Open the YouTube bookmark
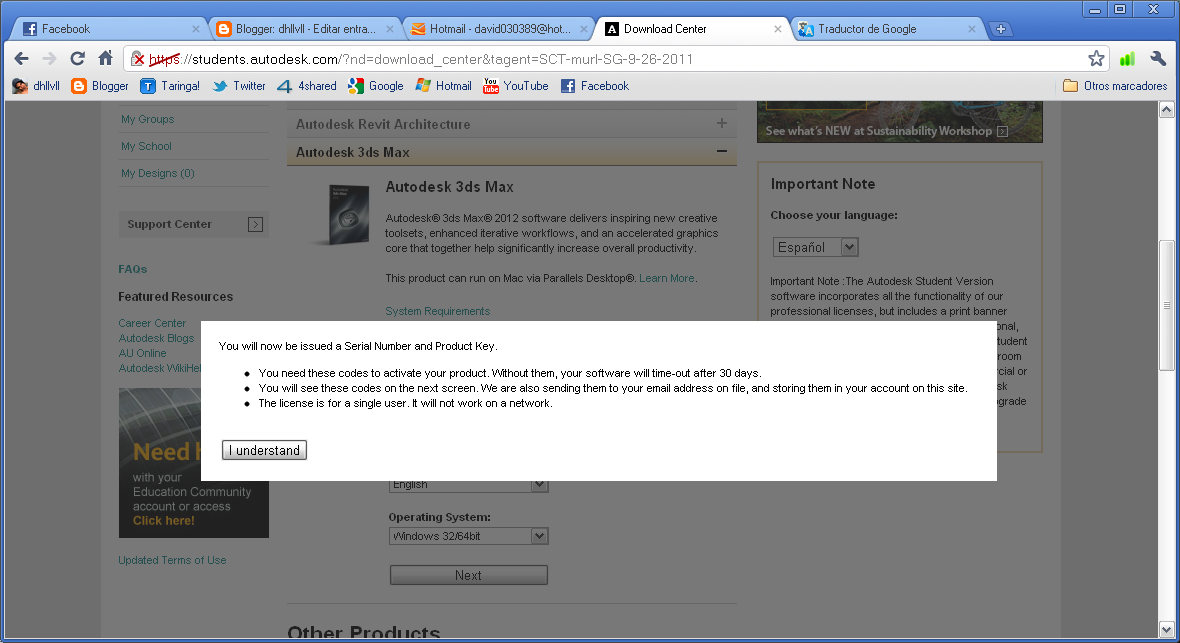The image size is (1180, 643). (x=515, y=86)
